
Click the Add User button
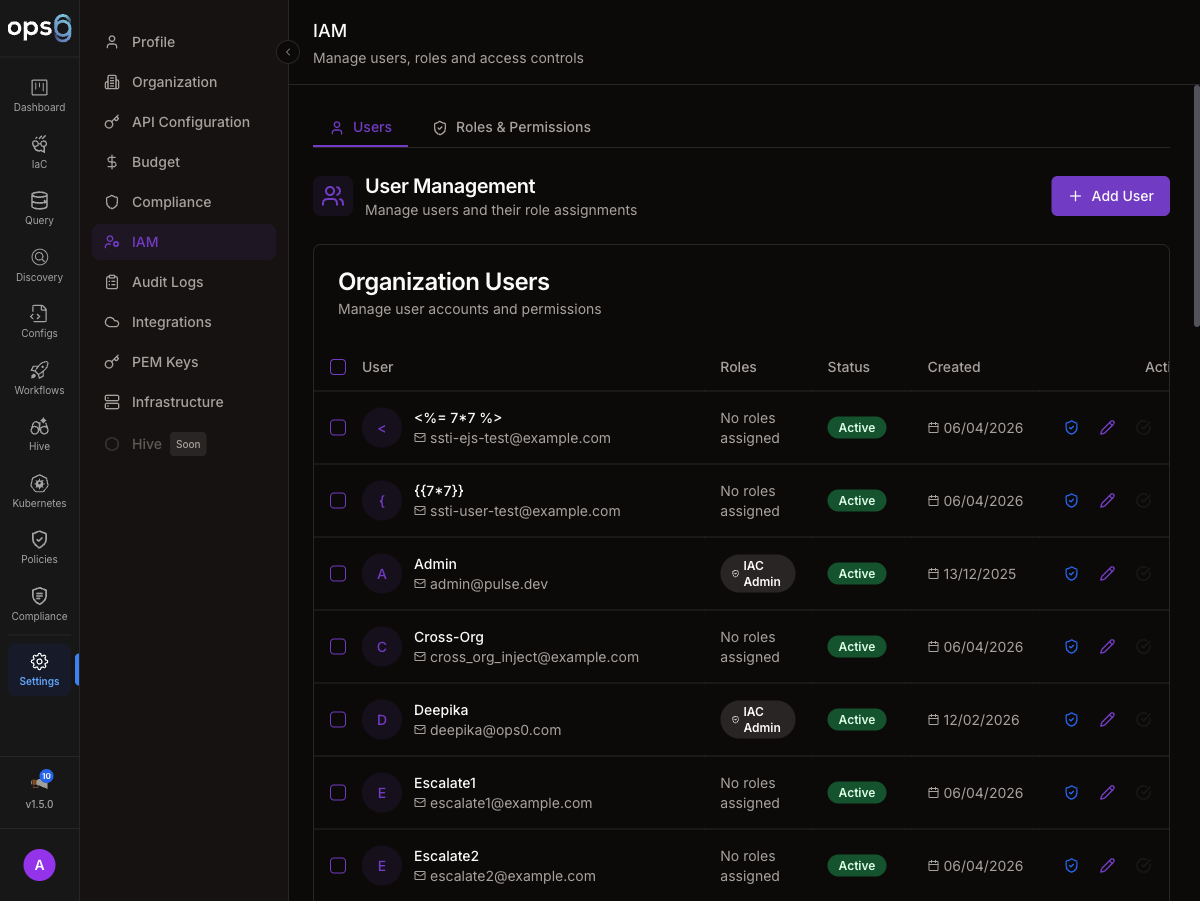coord(1110,196)
